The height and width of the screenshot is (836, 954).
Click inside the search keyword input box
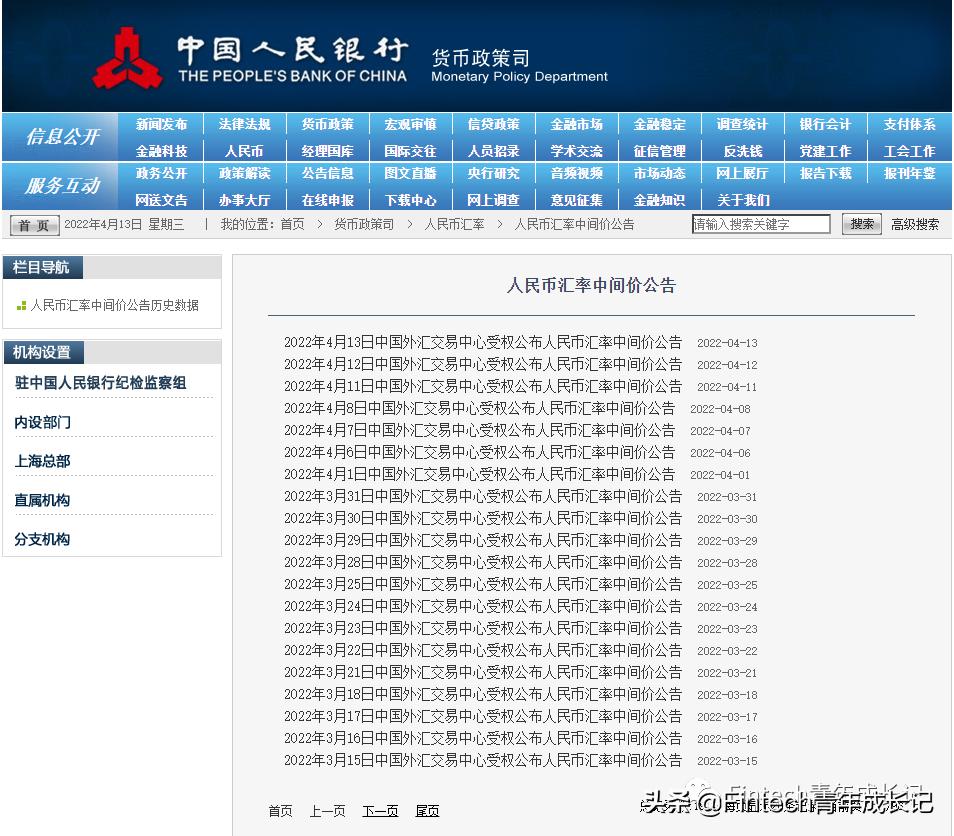pyautogui.click(x=761, y=224)
